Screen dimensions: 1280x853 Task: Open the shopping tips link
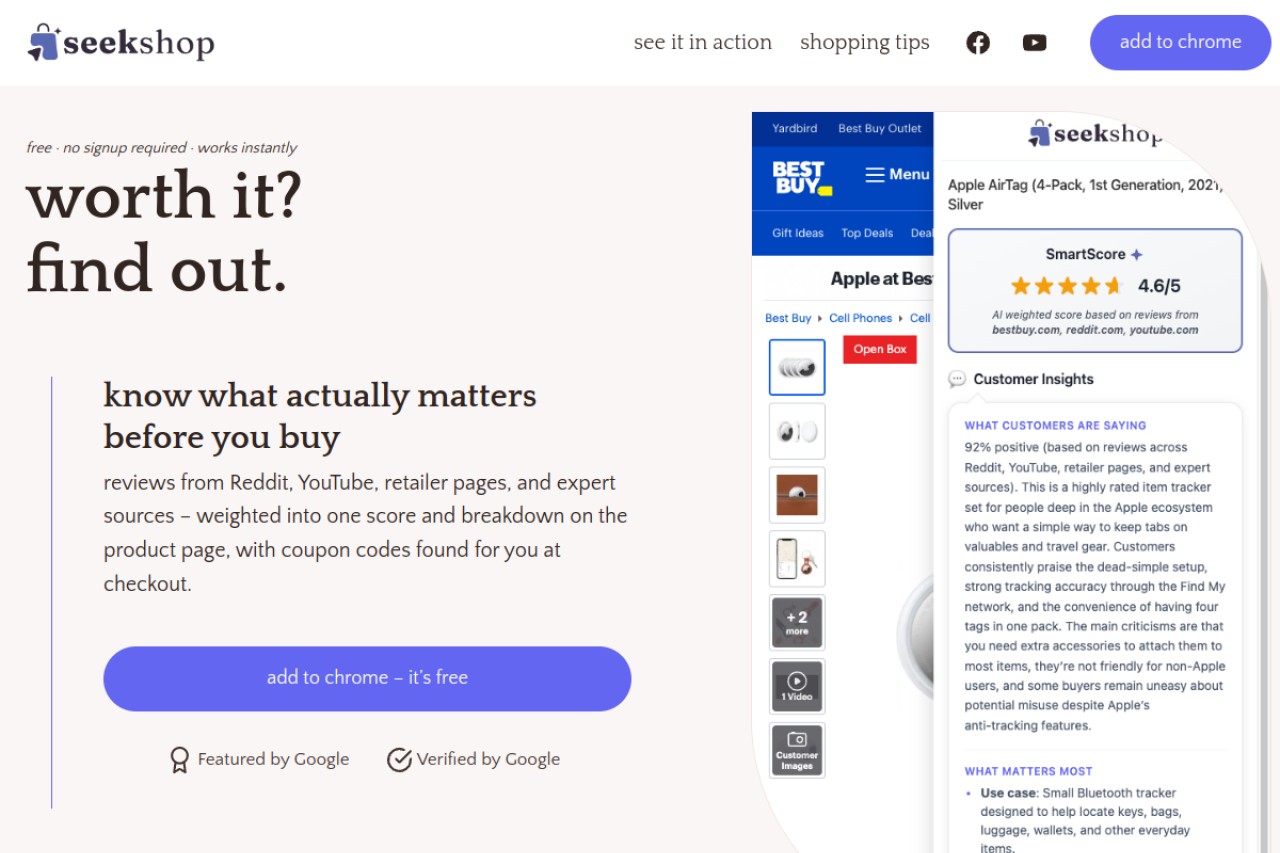865,42
